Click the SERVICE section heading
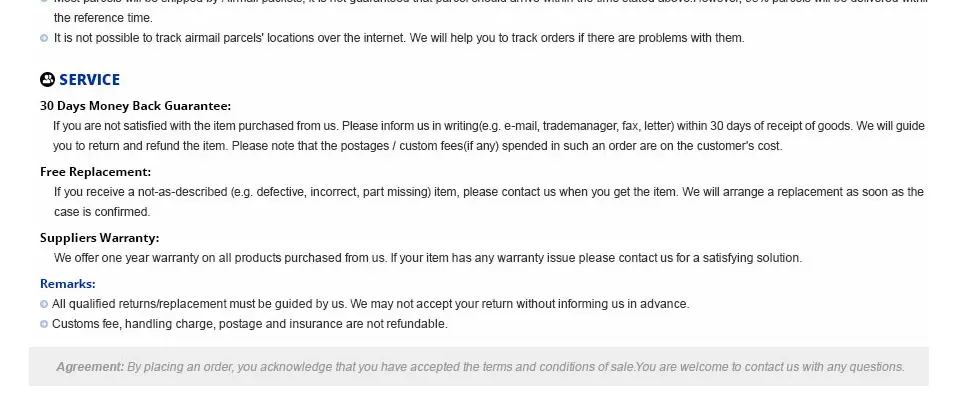Viewport: 958px width, 404px height. [x=89, y=79]
